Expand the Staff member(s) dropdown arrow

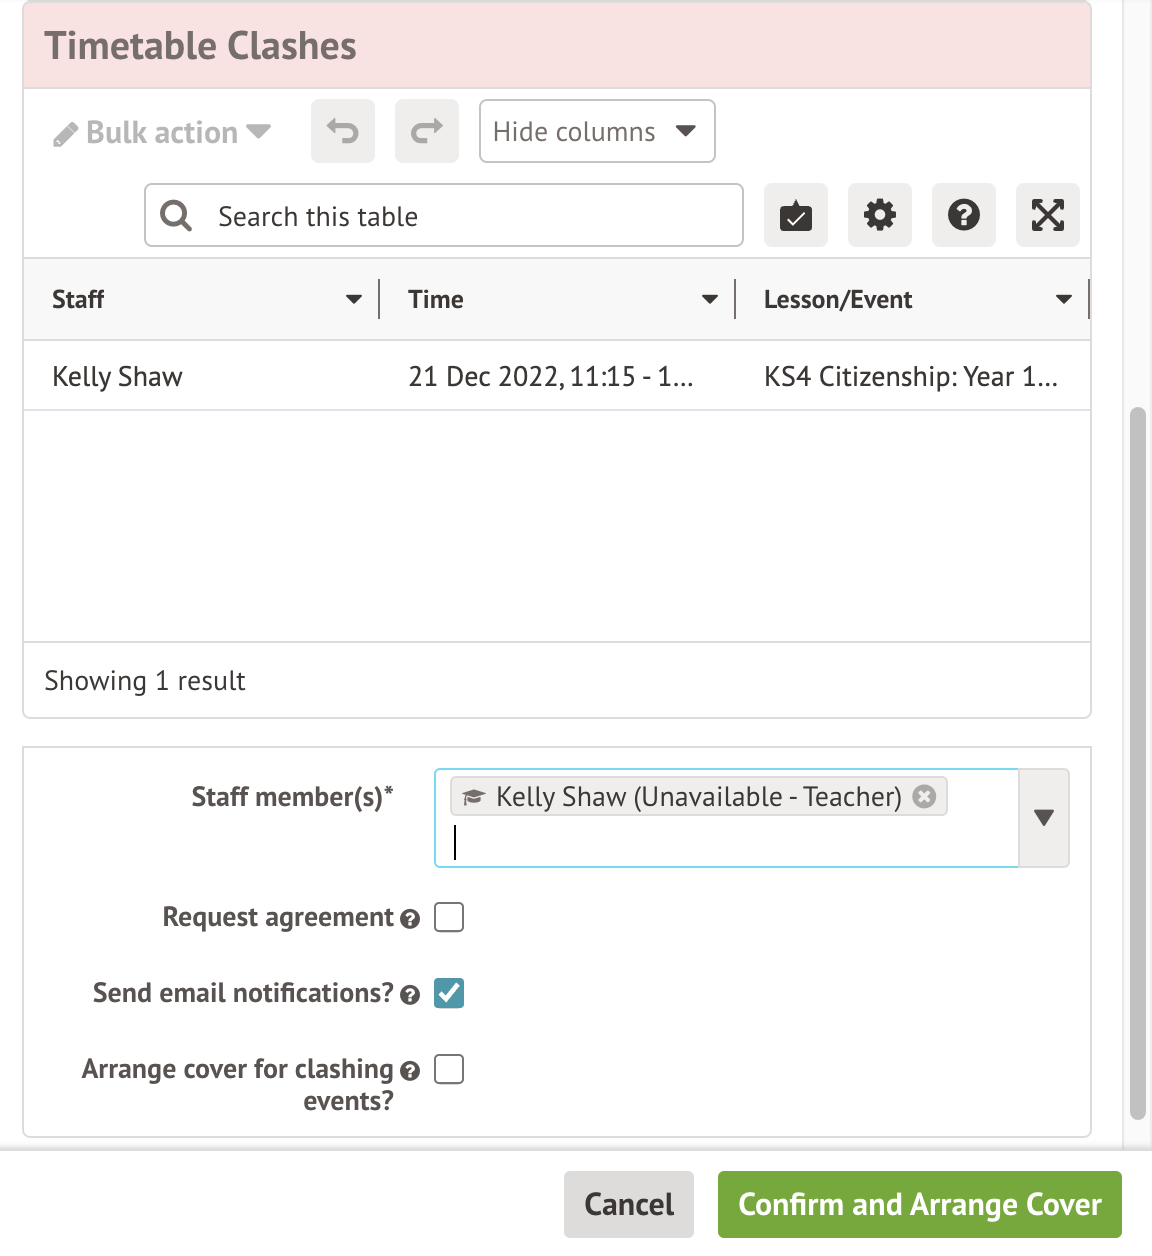(x=1044, y=817)
